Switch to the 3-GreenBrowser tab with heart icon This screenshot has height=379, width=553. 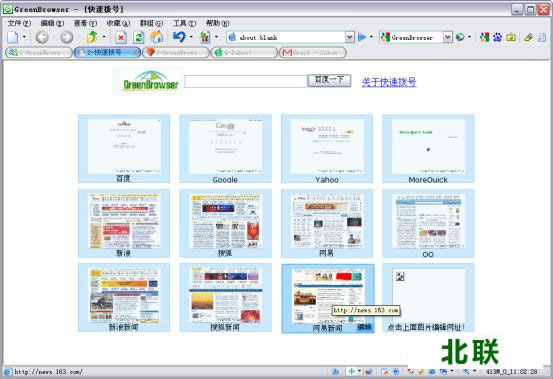point(176,53)
